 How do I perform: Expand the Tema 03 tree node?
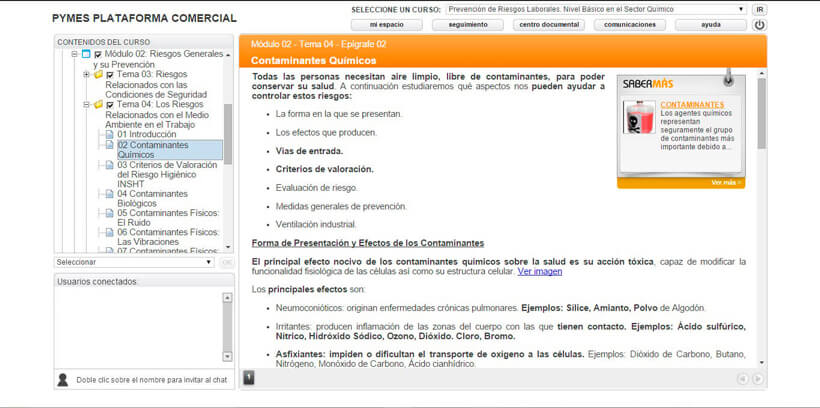click(87, 75)
